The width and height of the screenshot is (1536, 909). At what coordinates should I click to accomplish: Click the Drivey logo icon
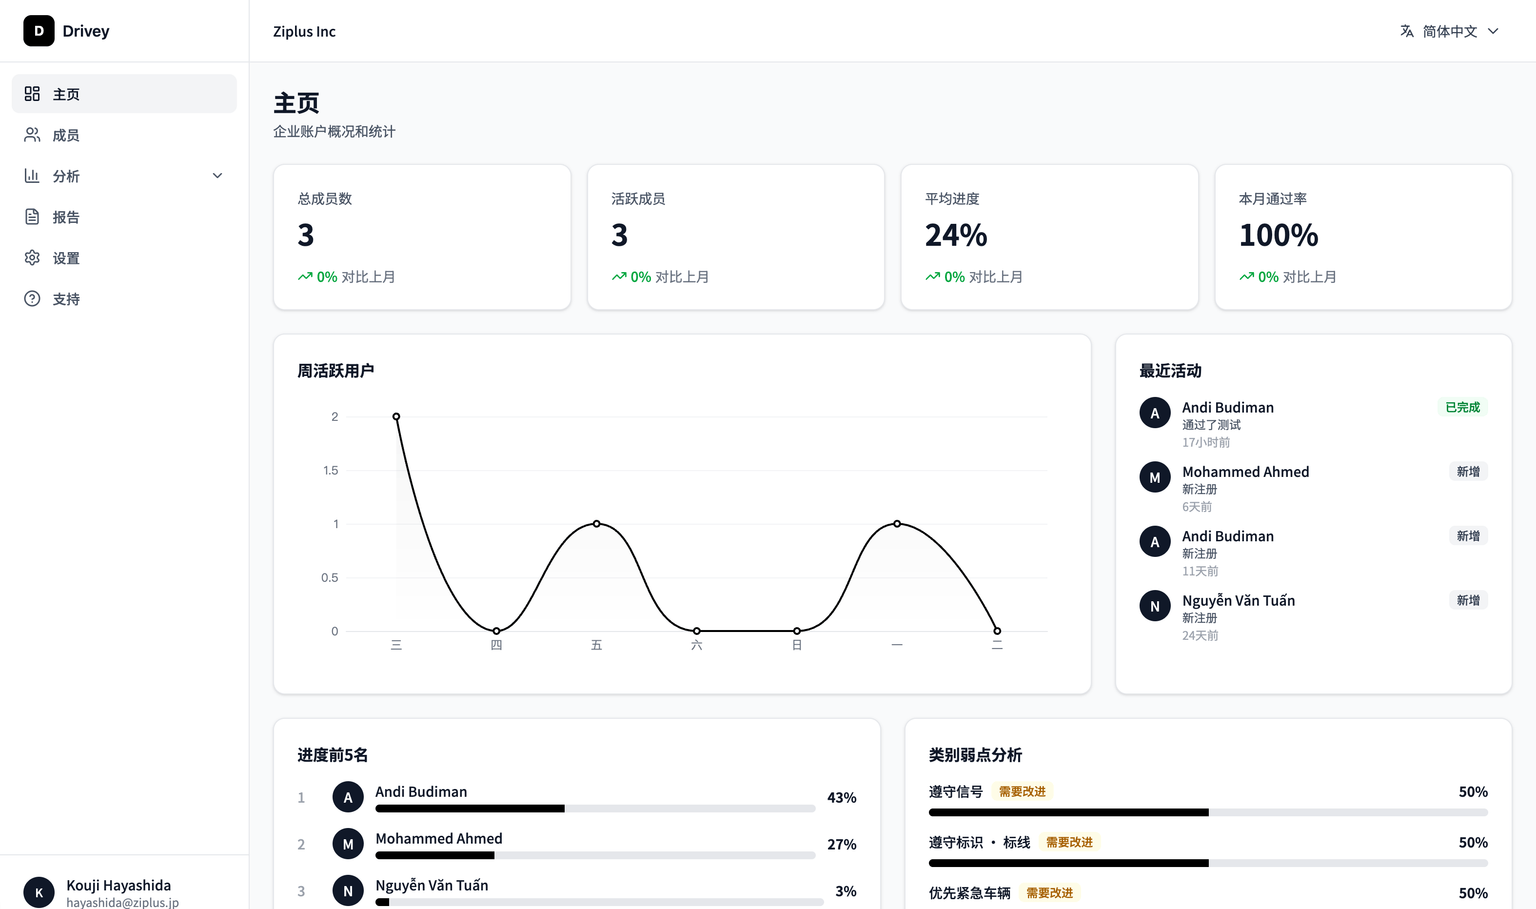pos(39,31)
